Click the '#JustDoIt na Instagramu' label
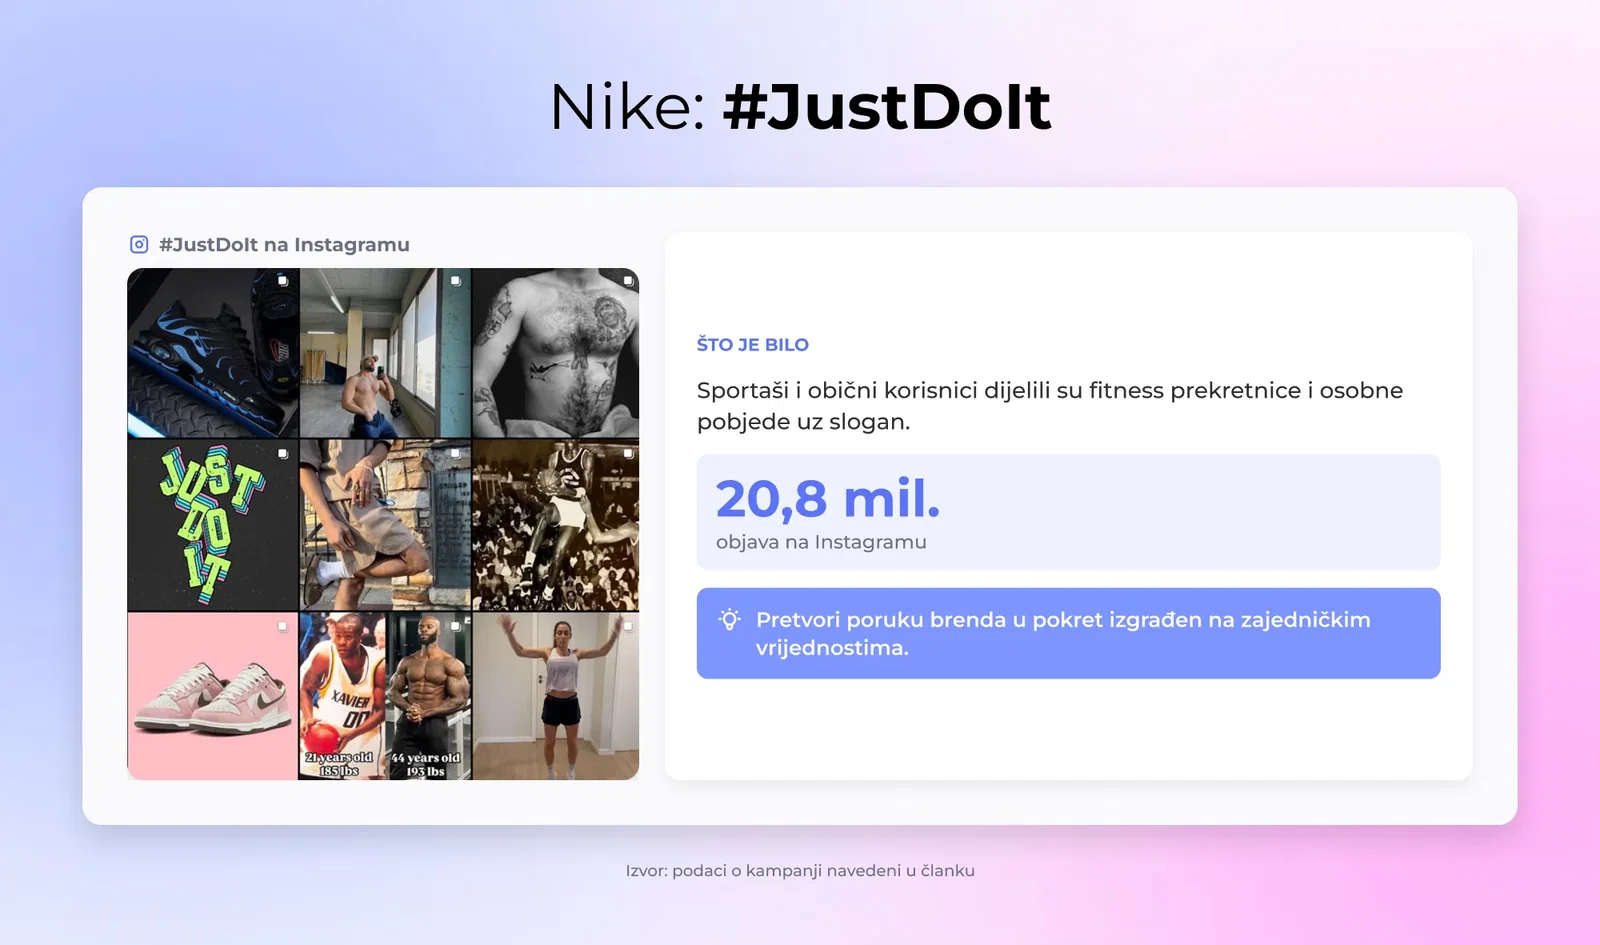 [x=284, y=245]
